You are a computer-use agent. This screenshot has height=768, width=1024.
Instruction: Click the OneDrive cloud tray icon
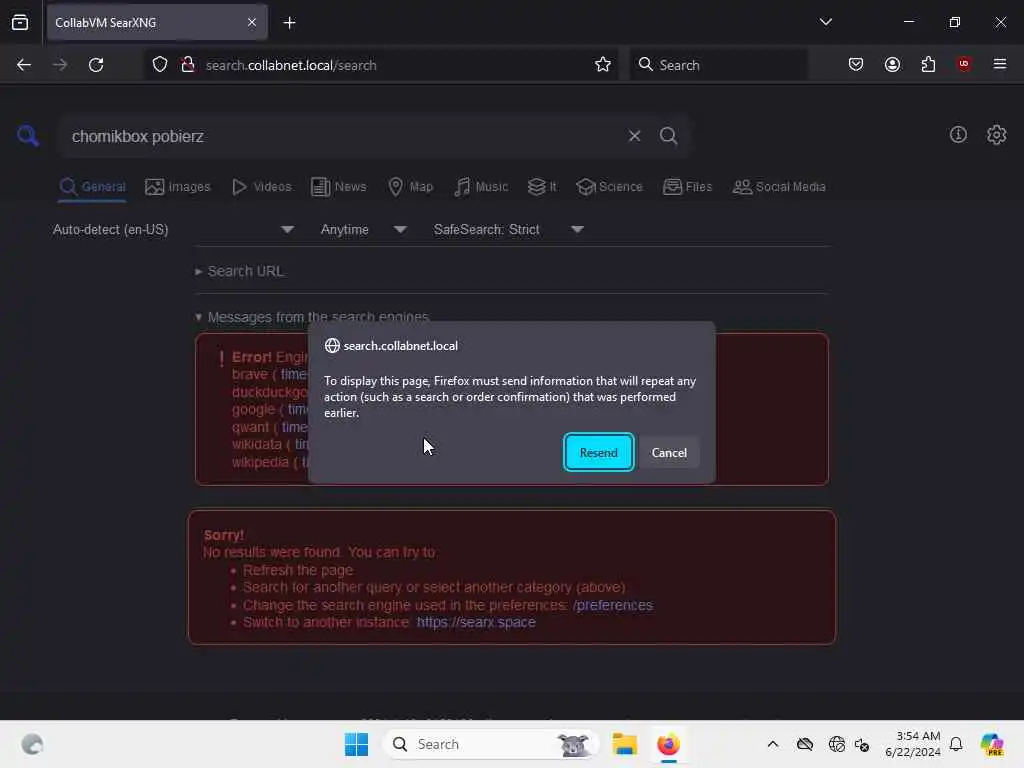coord(805,744)
